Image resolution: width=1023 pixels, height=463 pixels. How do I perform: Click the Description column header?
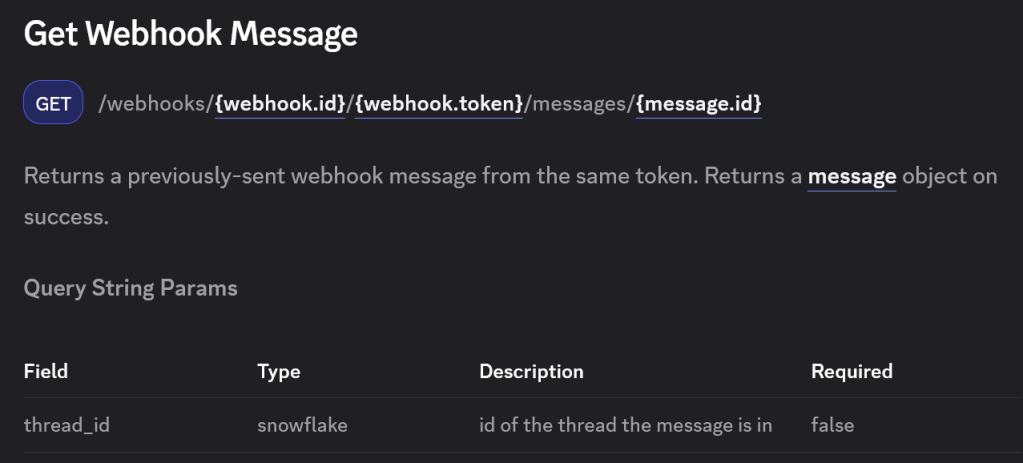pyautogui.click(x=531, y=371)
